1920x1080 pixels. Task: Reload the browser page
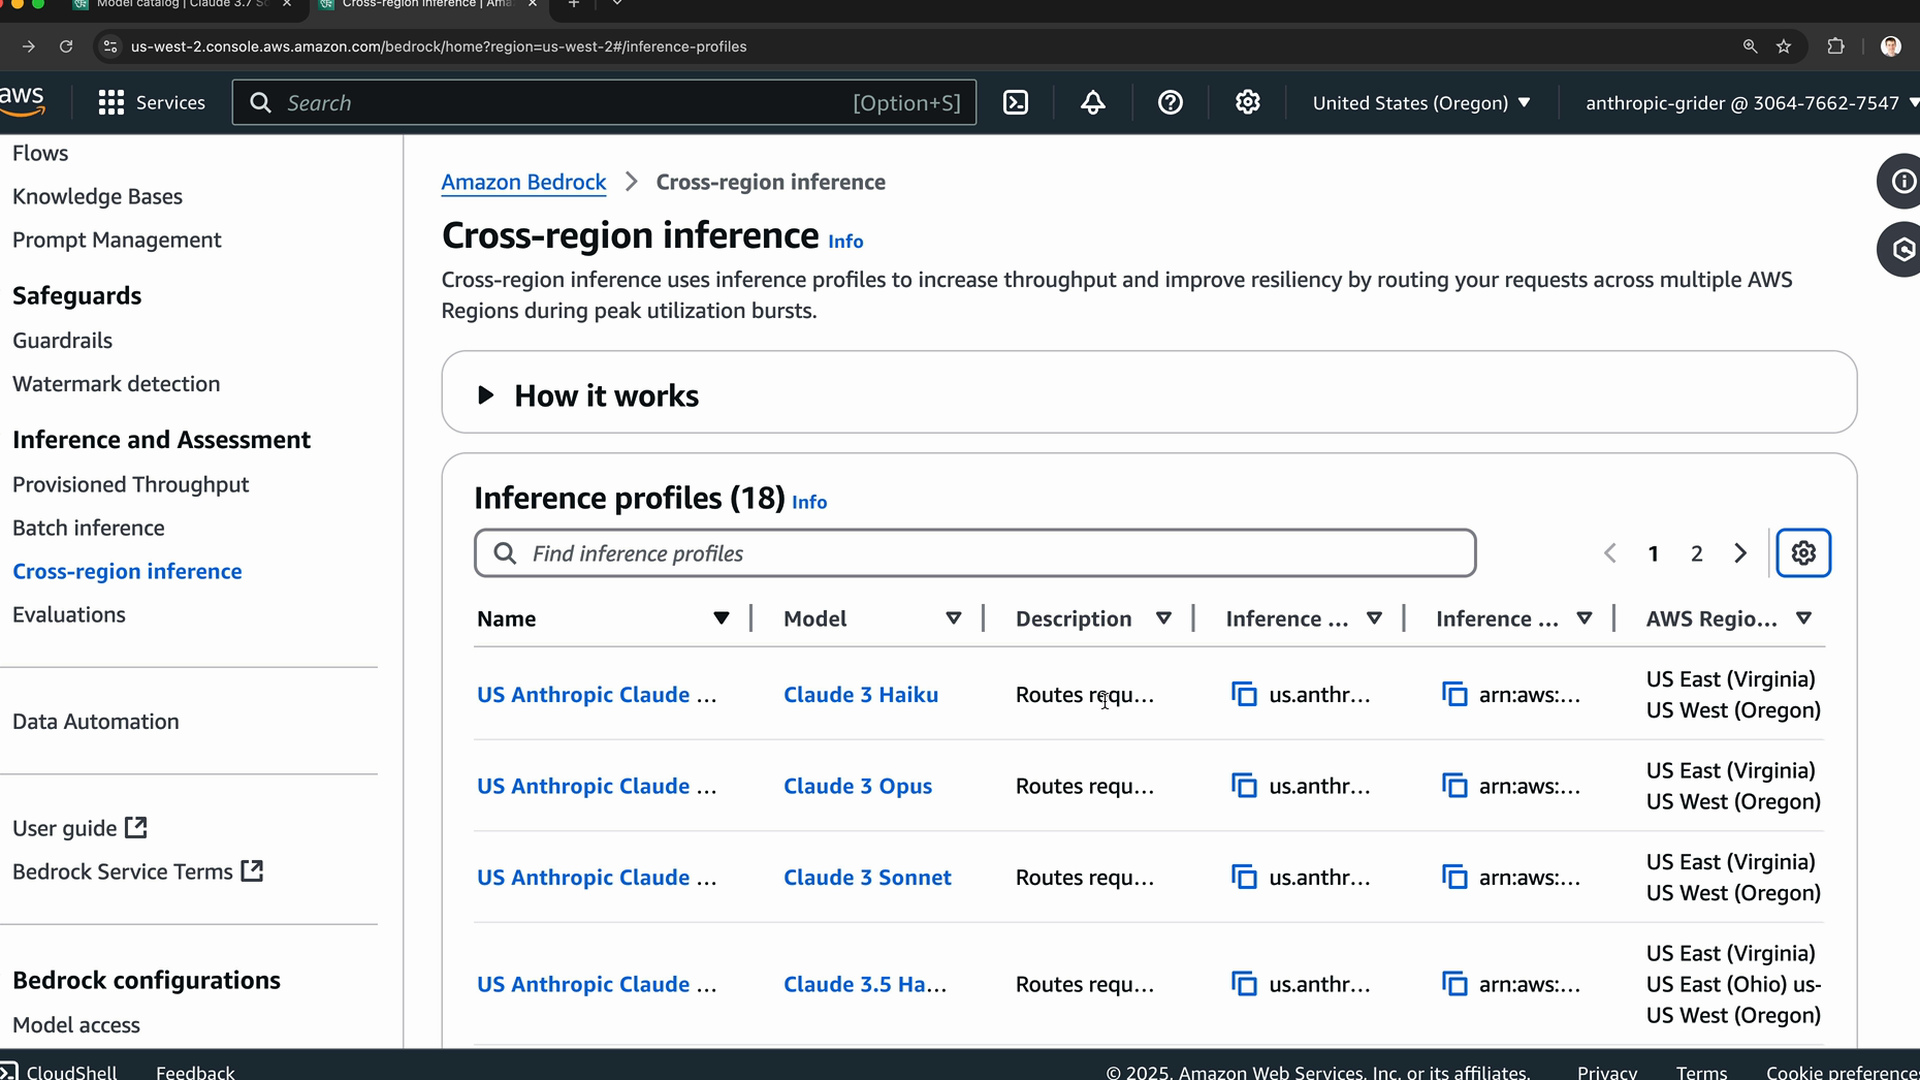[x=66, y=46]
